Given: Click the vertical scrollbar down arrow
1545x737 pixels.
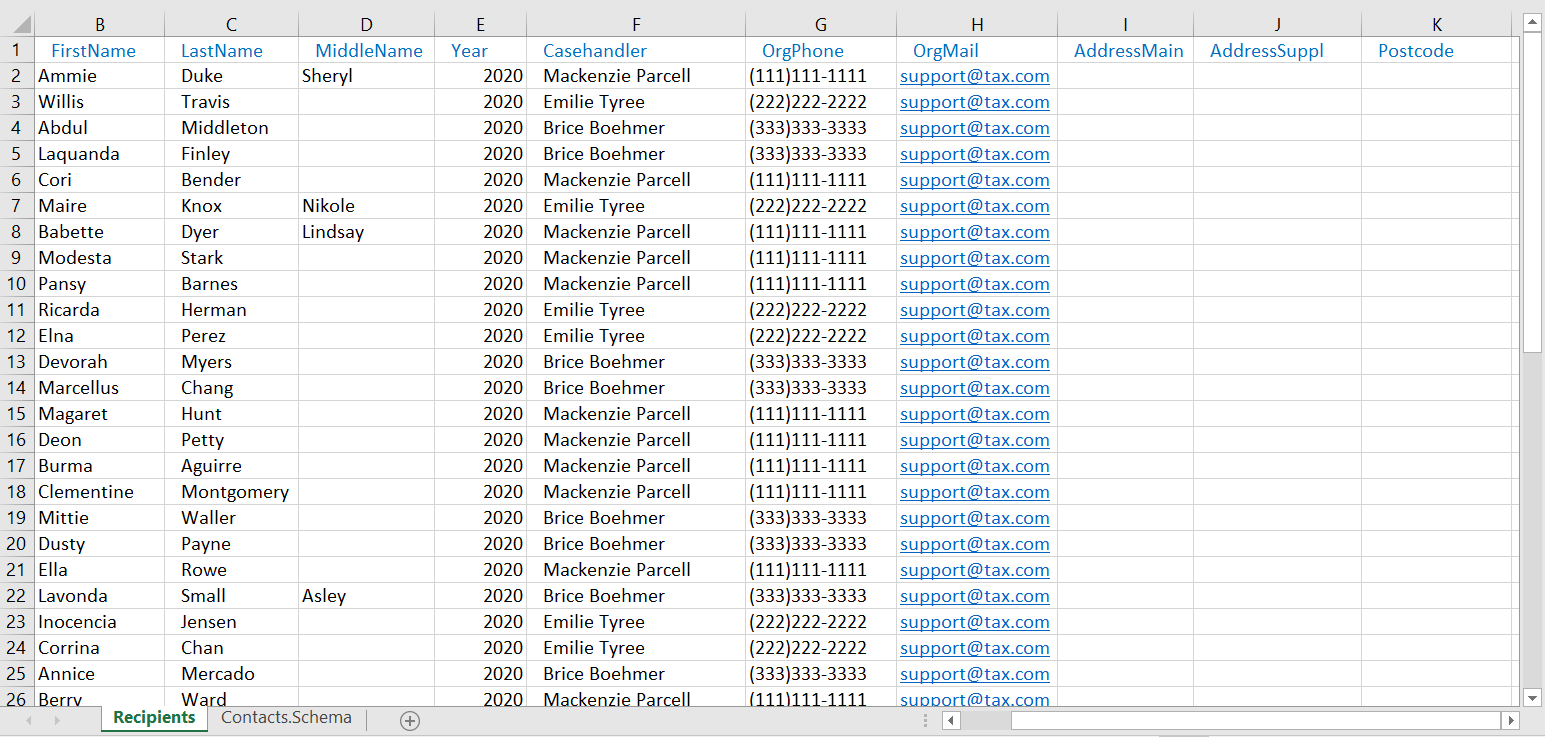Looking at the screenshot, I should tap(1532, 697).
